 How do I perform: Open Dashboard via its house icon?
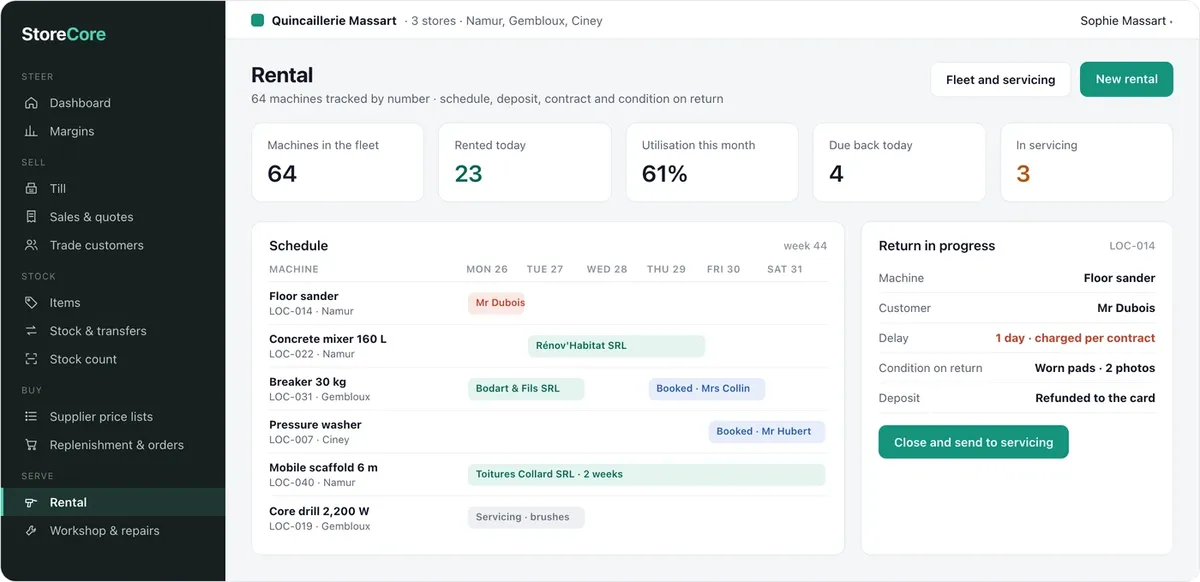[31, 103]
